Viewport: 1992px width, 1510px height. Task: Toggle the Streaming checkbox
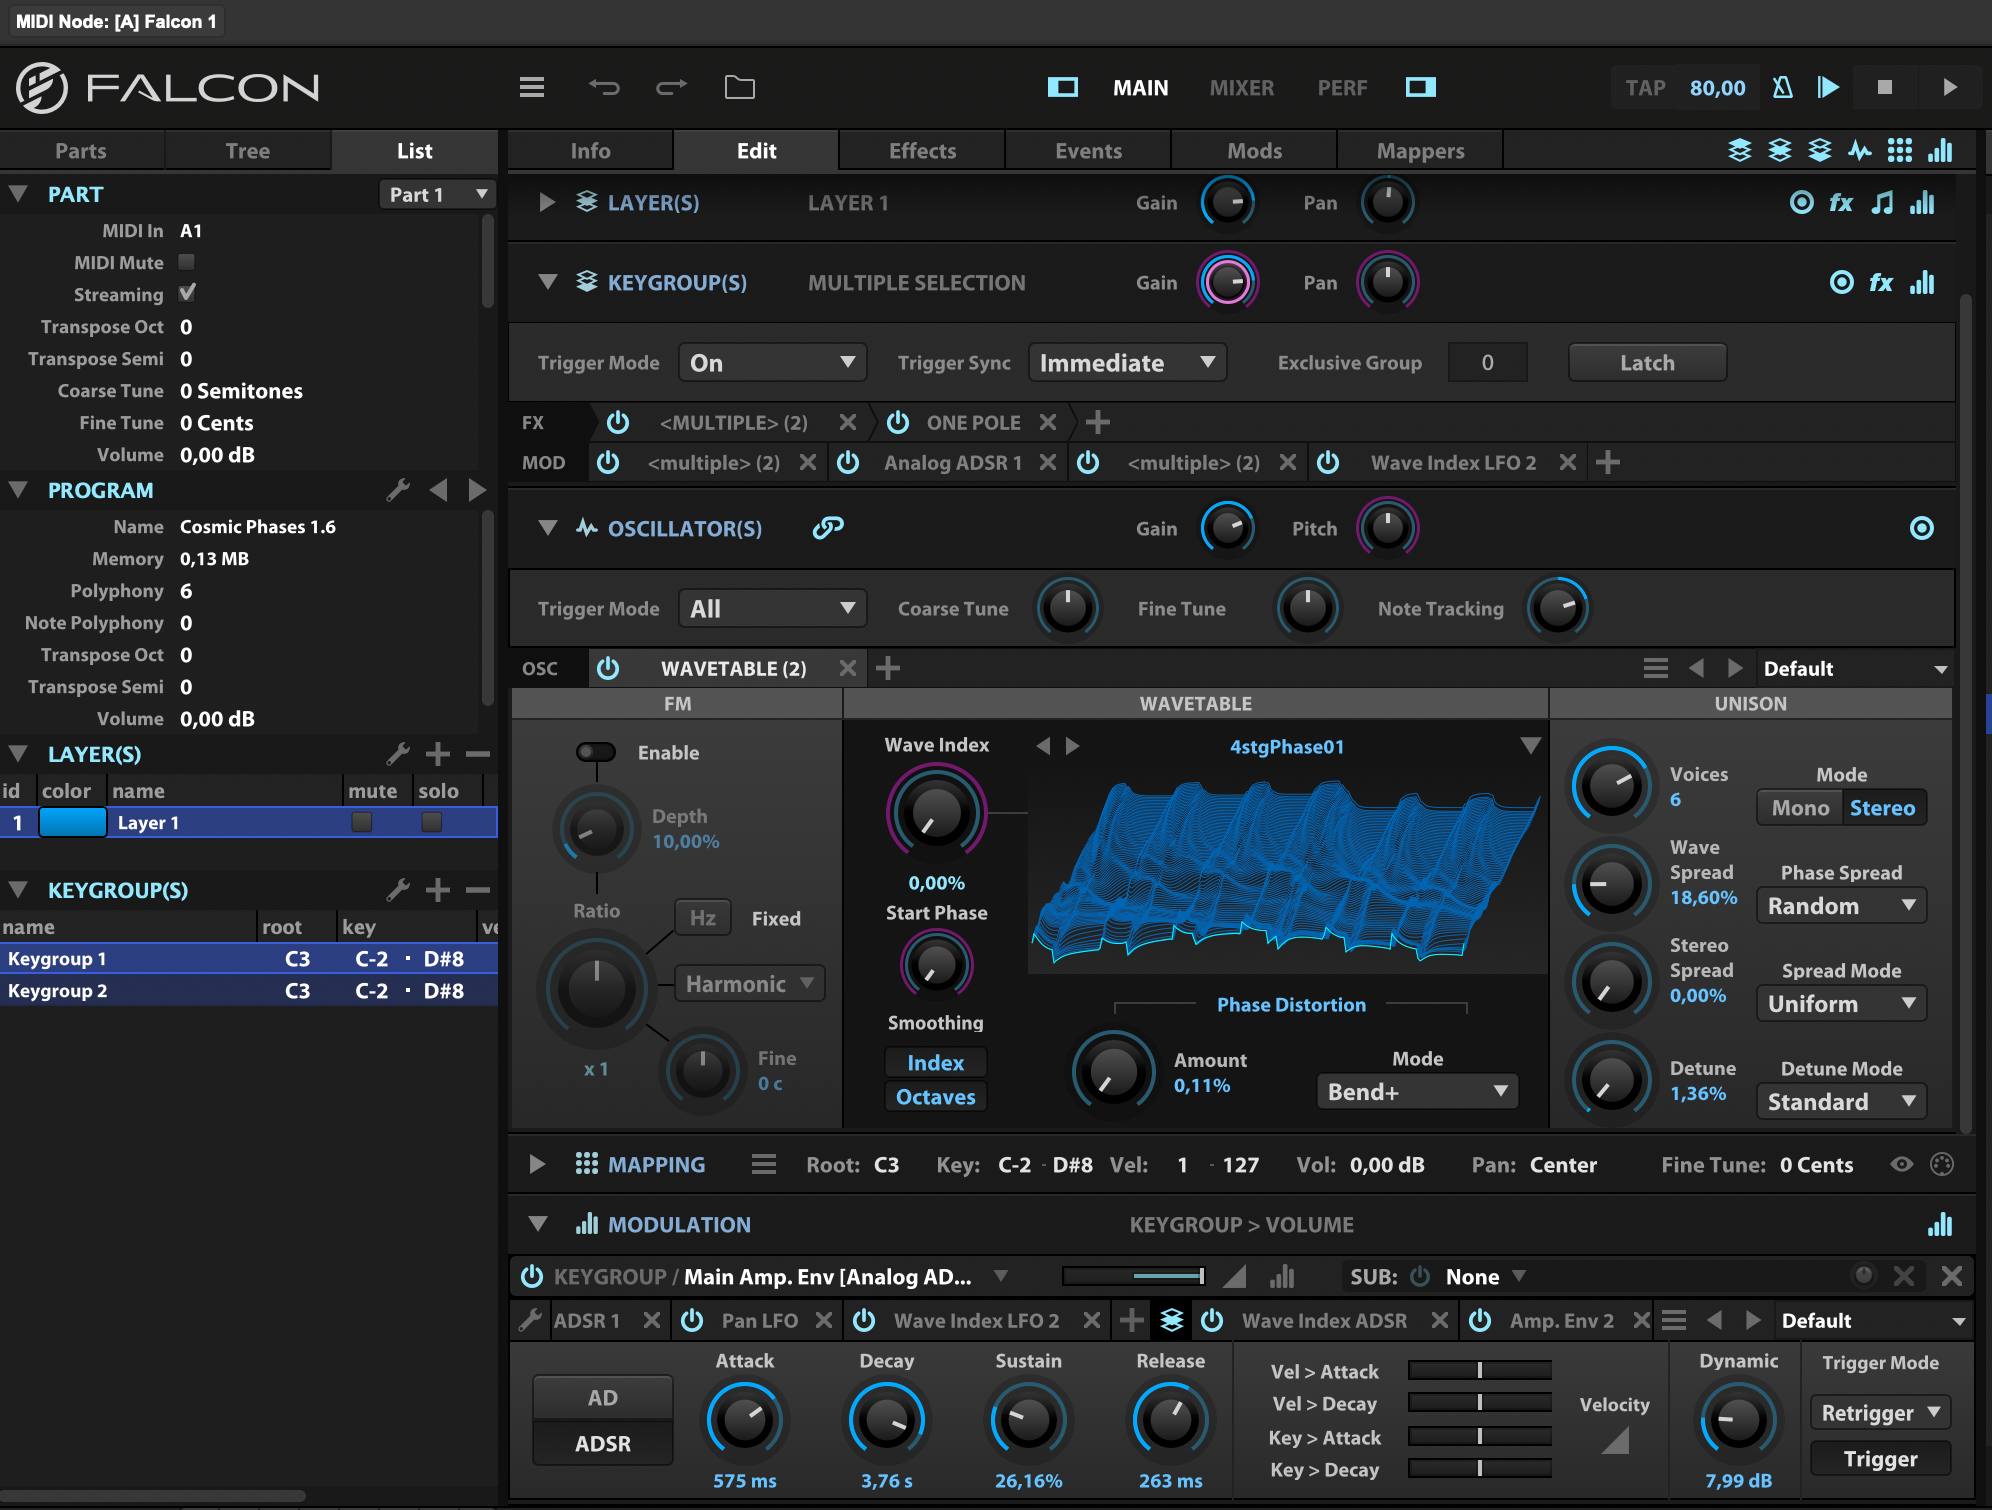pyautogui.click(x=187, y=293)
